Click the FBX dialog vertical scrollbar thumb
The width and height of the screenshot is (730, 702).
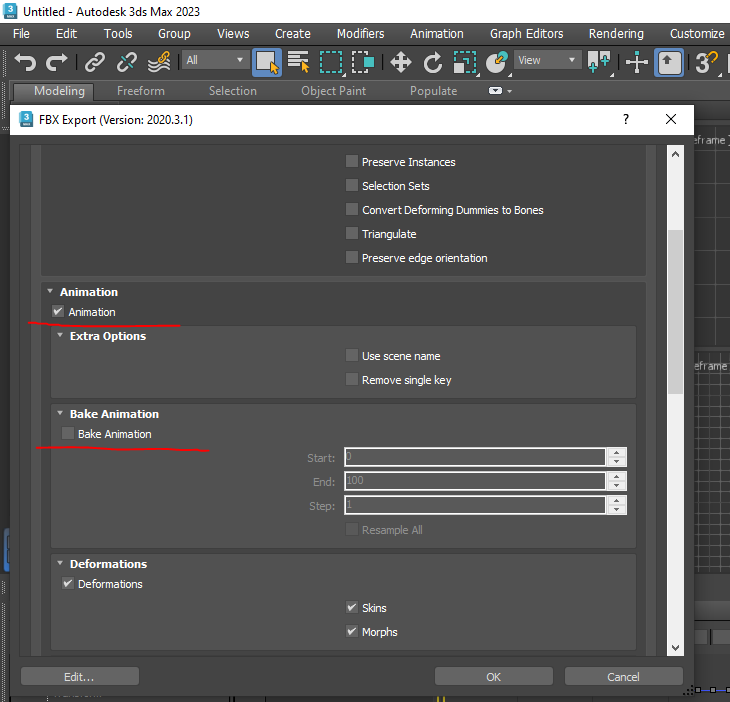[675, 310]
